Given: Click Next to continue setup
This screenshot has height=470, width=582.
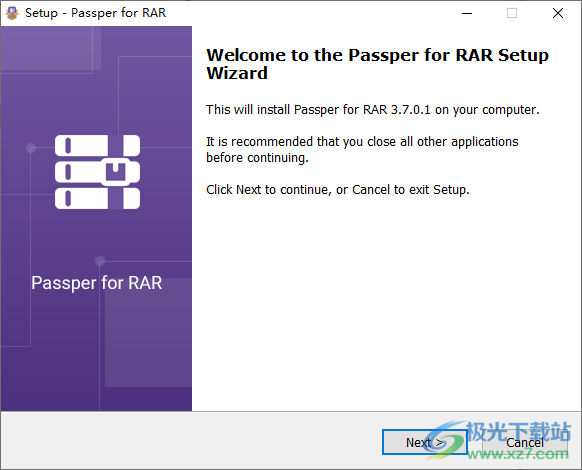Looking at the screenshot, I should pyautogui.click(x=425, y=442).
